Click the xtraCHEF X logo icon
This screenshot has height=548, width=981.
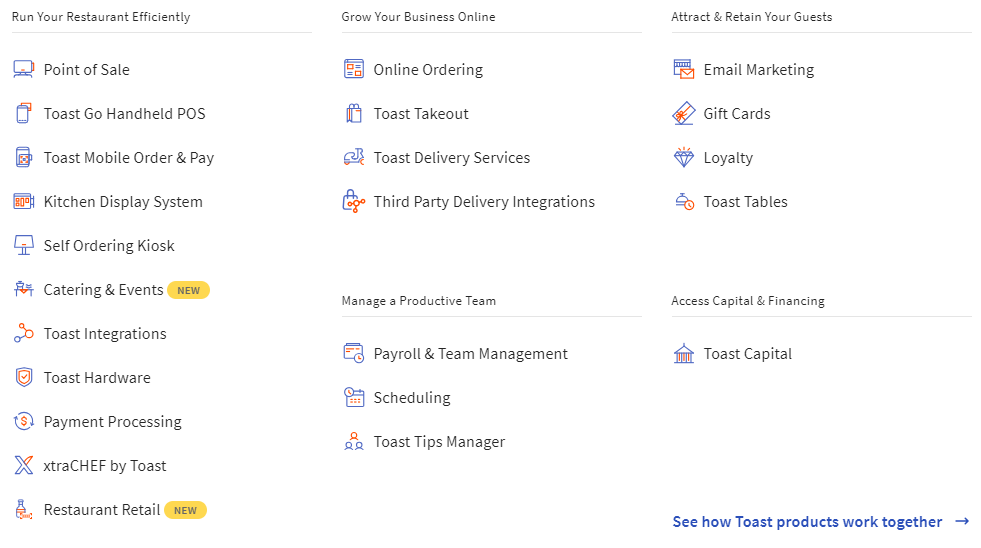[24, 465]
